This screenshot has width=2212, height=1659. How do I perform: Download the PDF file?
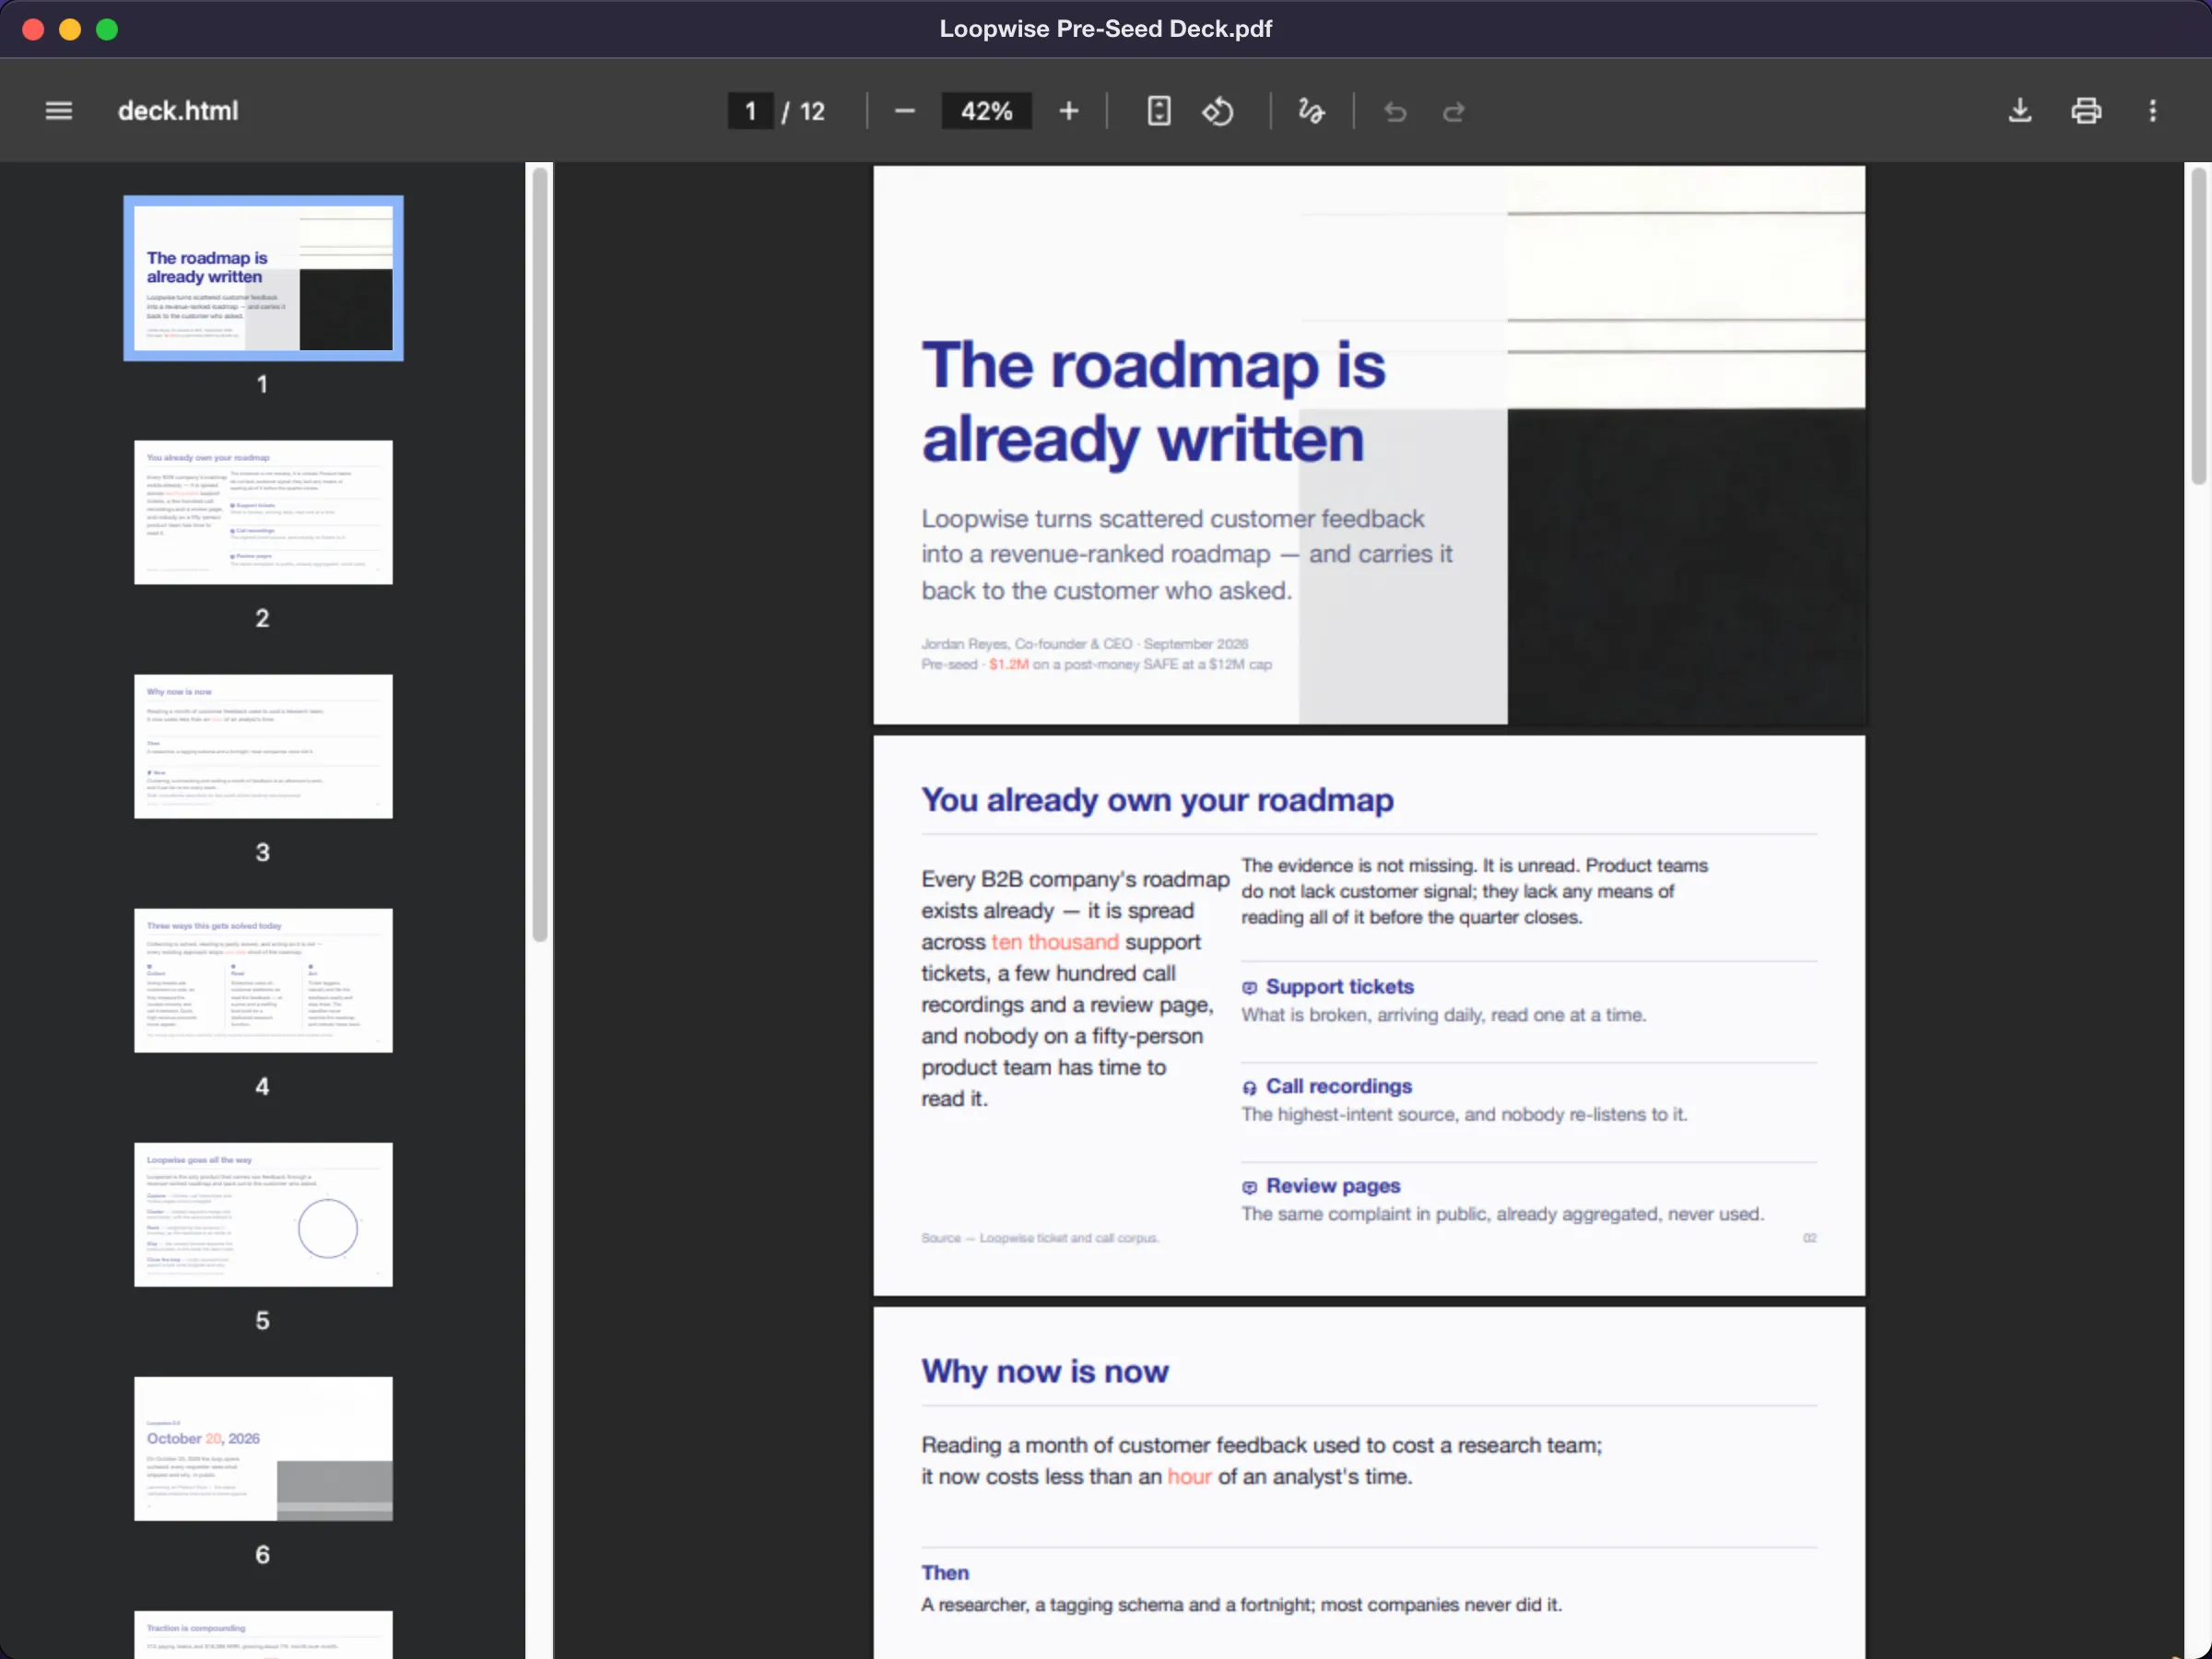pyautogui.click(x=2020, y=111)
